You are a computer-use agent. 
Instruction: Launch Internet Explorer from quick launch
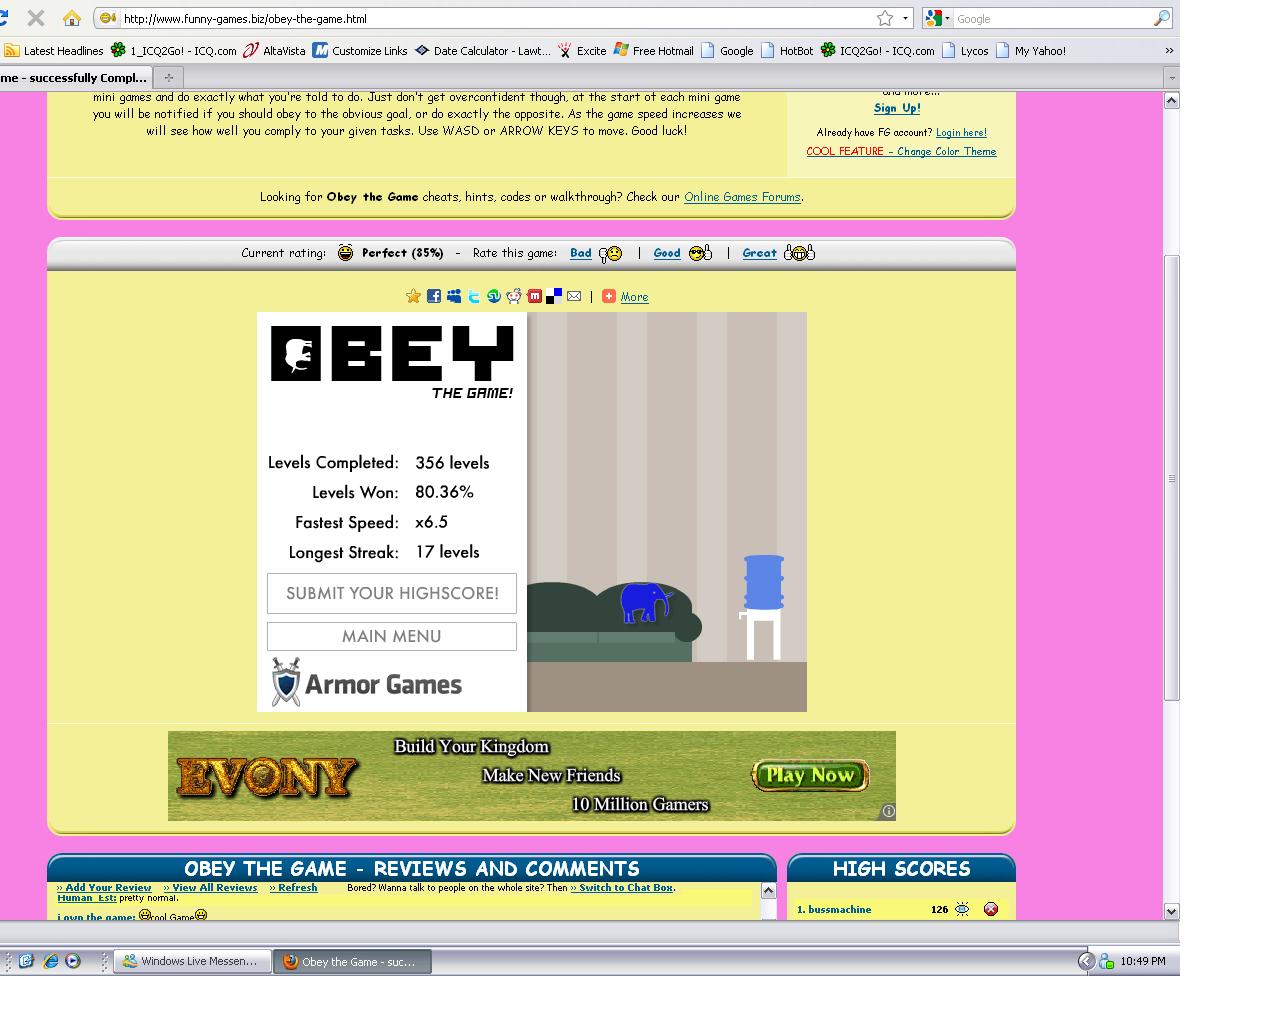coord(50,961)
